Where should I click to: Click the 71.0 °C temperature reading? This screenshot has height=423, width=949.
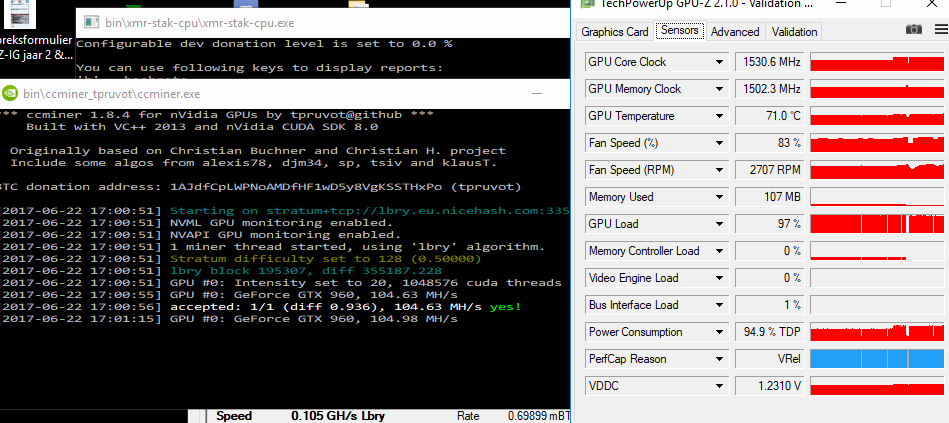[x=769, y=116]
